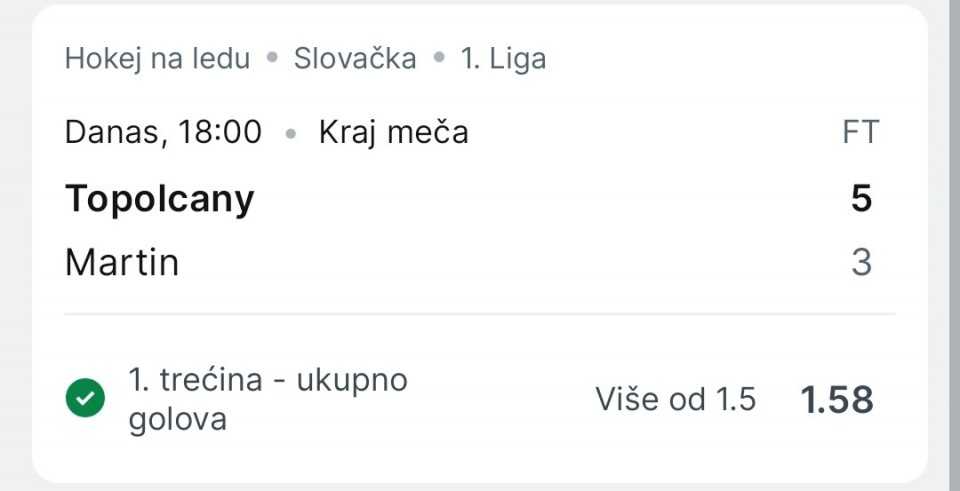Click the dot separator before Kraj meča
Viewport: 960px width, 491px height.
(x=291, y=133)
